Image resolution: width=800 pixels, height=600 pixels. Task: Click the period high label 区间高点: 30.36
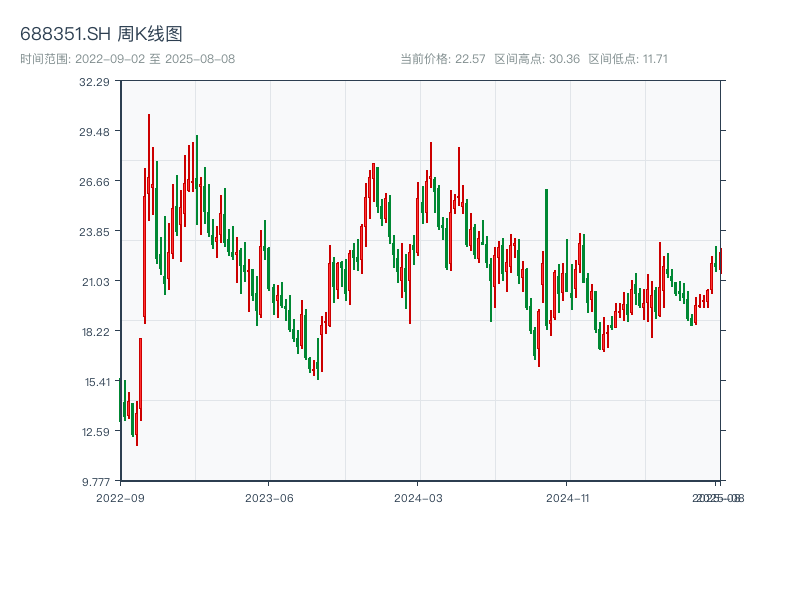tap(537, 59)
